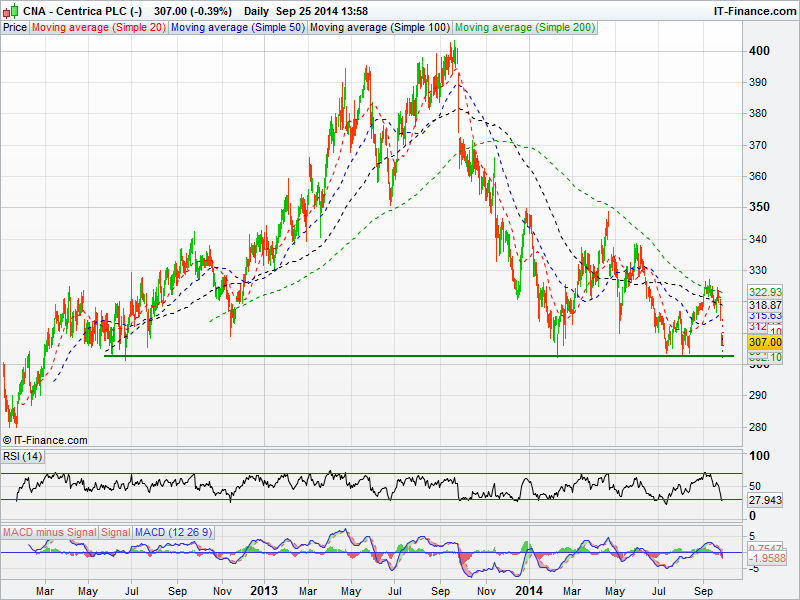Open the RSI (14) indicator label
Viewport: 800px width, 600px height.
pyautogui.click(x=23, y=457)
